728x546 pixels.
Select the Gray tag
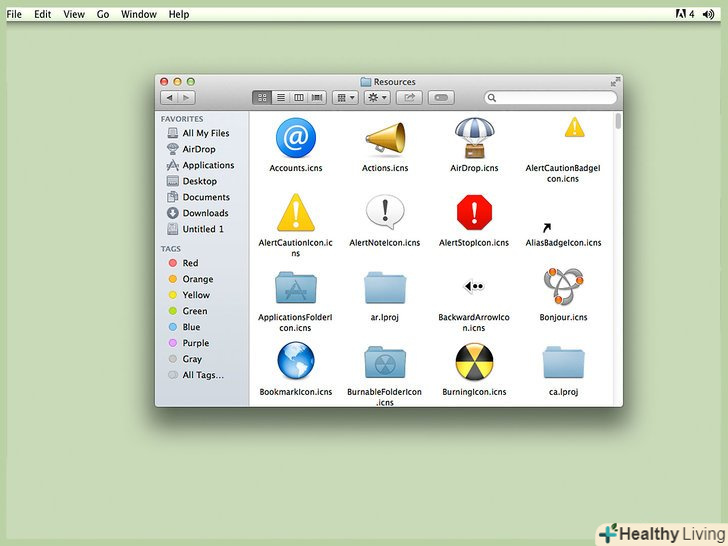click(x=185, y=359)
